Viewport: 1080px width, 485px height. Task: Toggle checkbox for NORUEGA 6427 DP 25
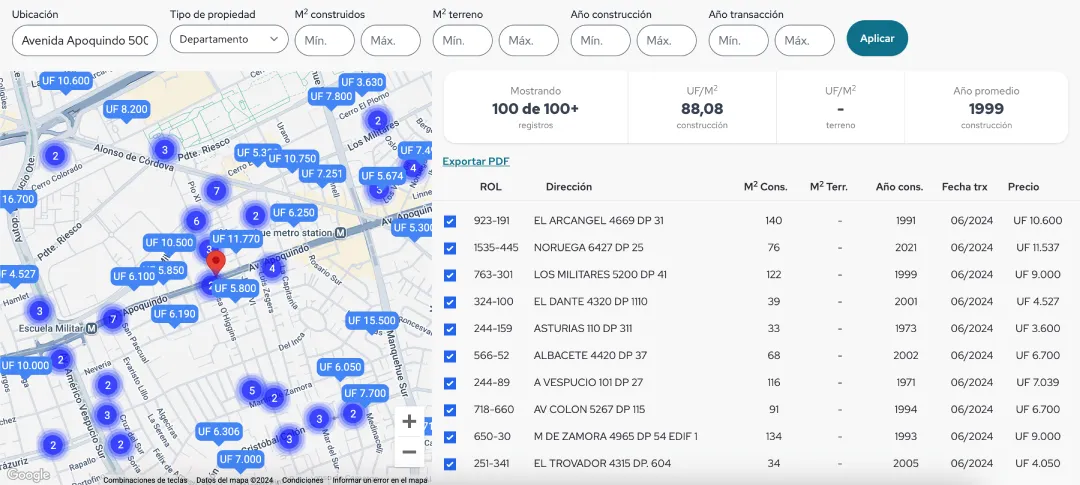click(450, 248)
